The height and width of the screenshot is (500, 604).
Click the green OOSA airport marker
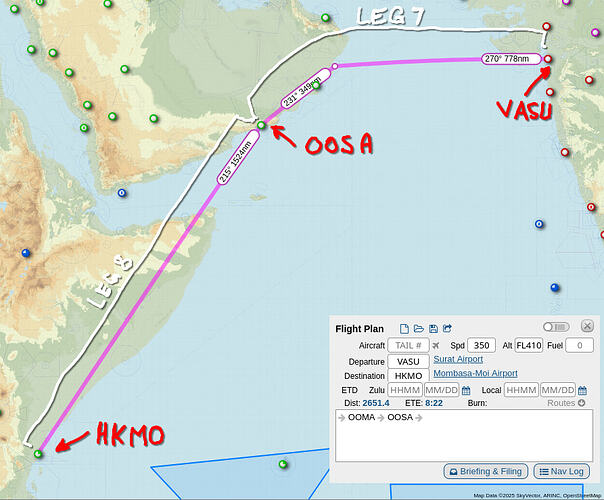261,125
